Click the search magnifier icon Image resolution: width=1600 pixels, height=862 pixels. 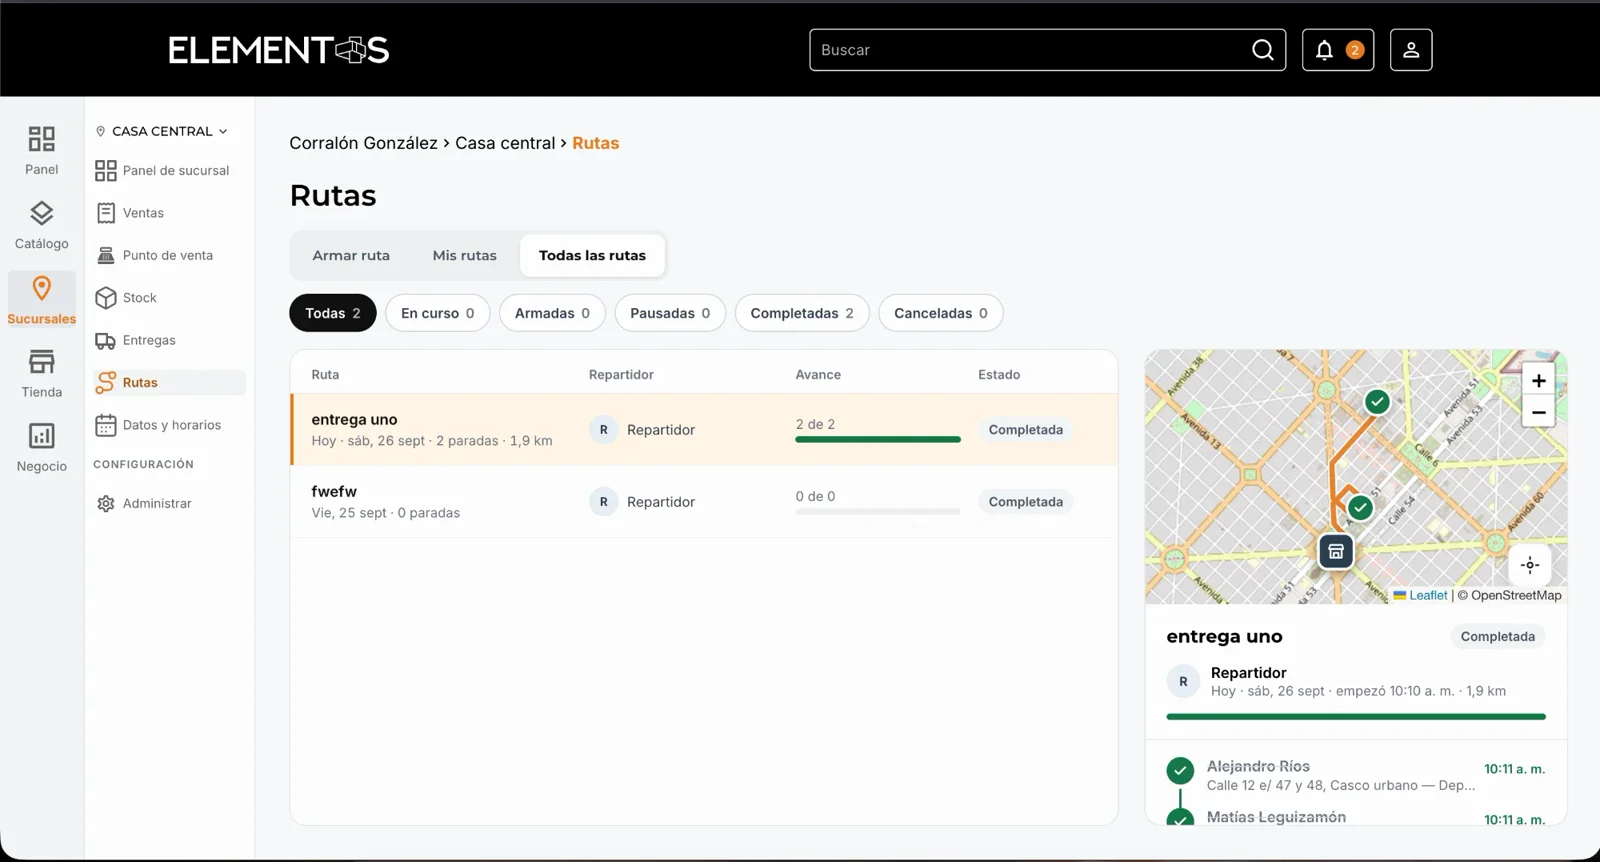point(1263,50)
